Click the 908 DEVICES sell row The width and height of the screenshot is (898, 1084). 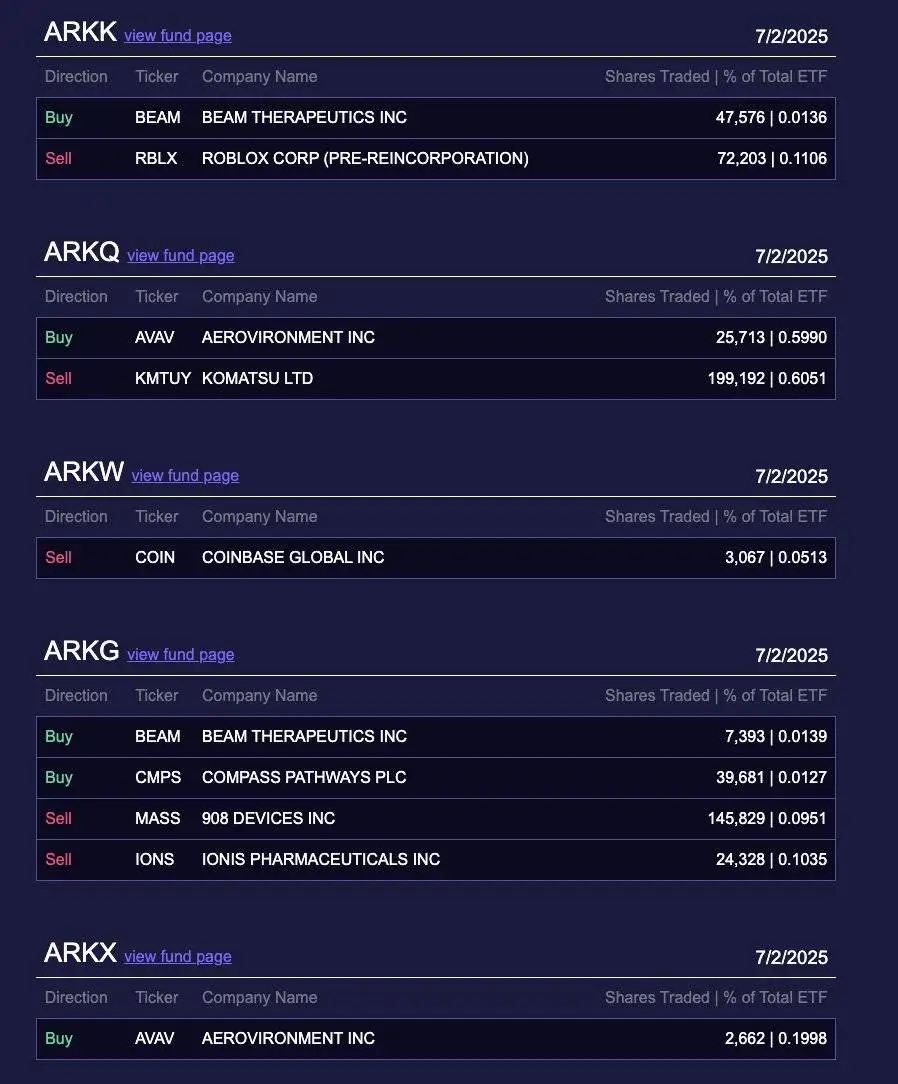[x=436, y=818]
